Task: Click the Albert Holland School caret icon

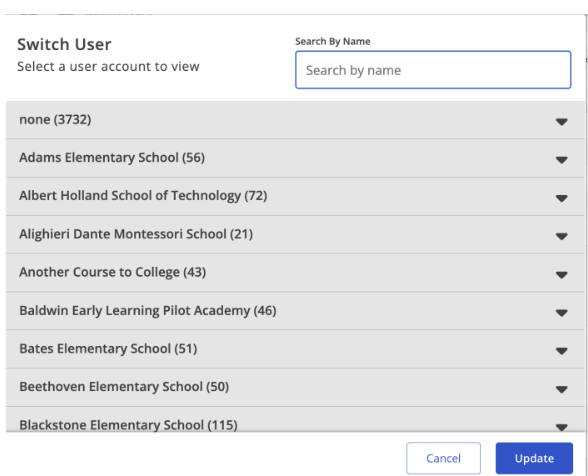Action: point(561,198)
